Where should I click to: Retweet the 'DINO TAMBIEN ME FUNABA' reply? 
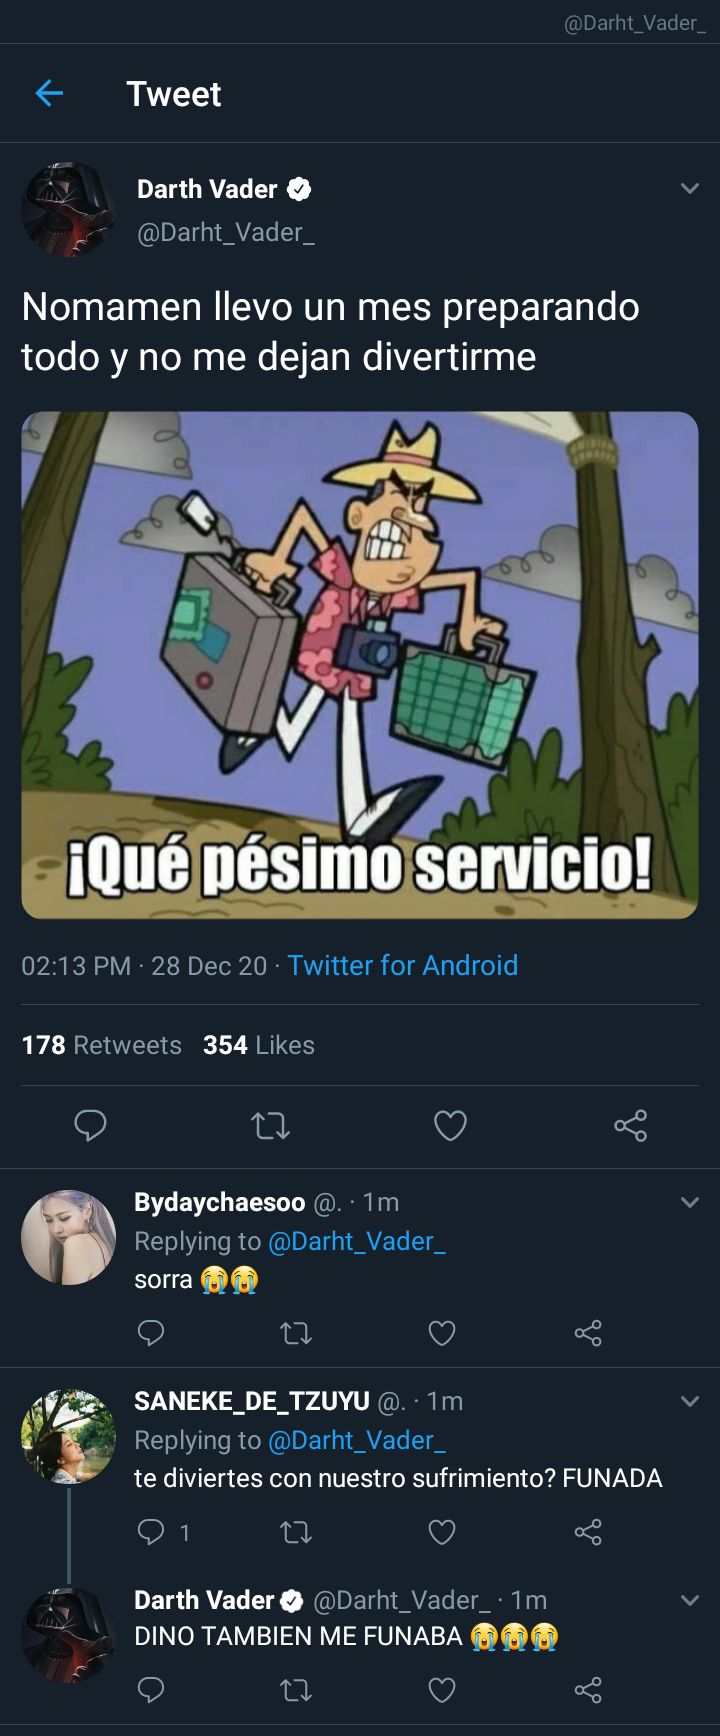pos(296,1691)
